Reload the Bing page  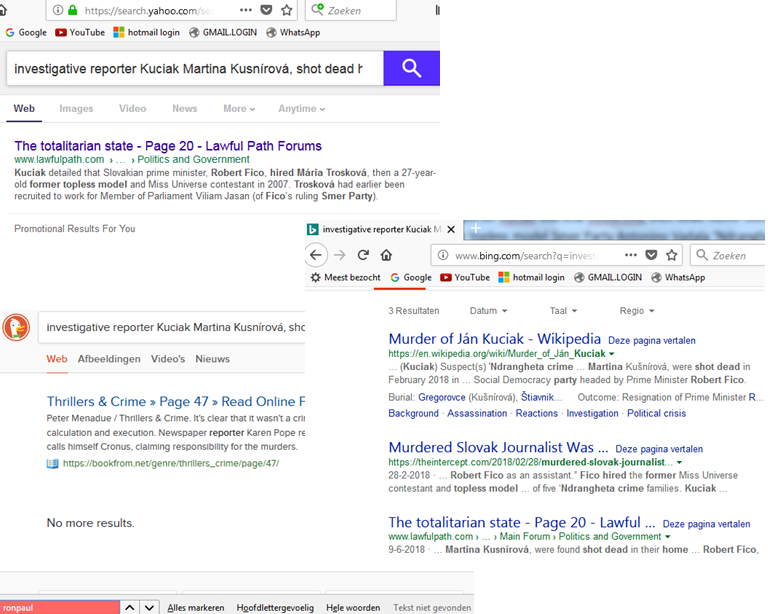363,255
